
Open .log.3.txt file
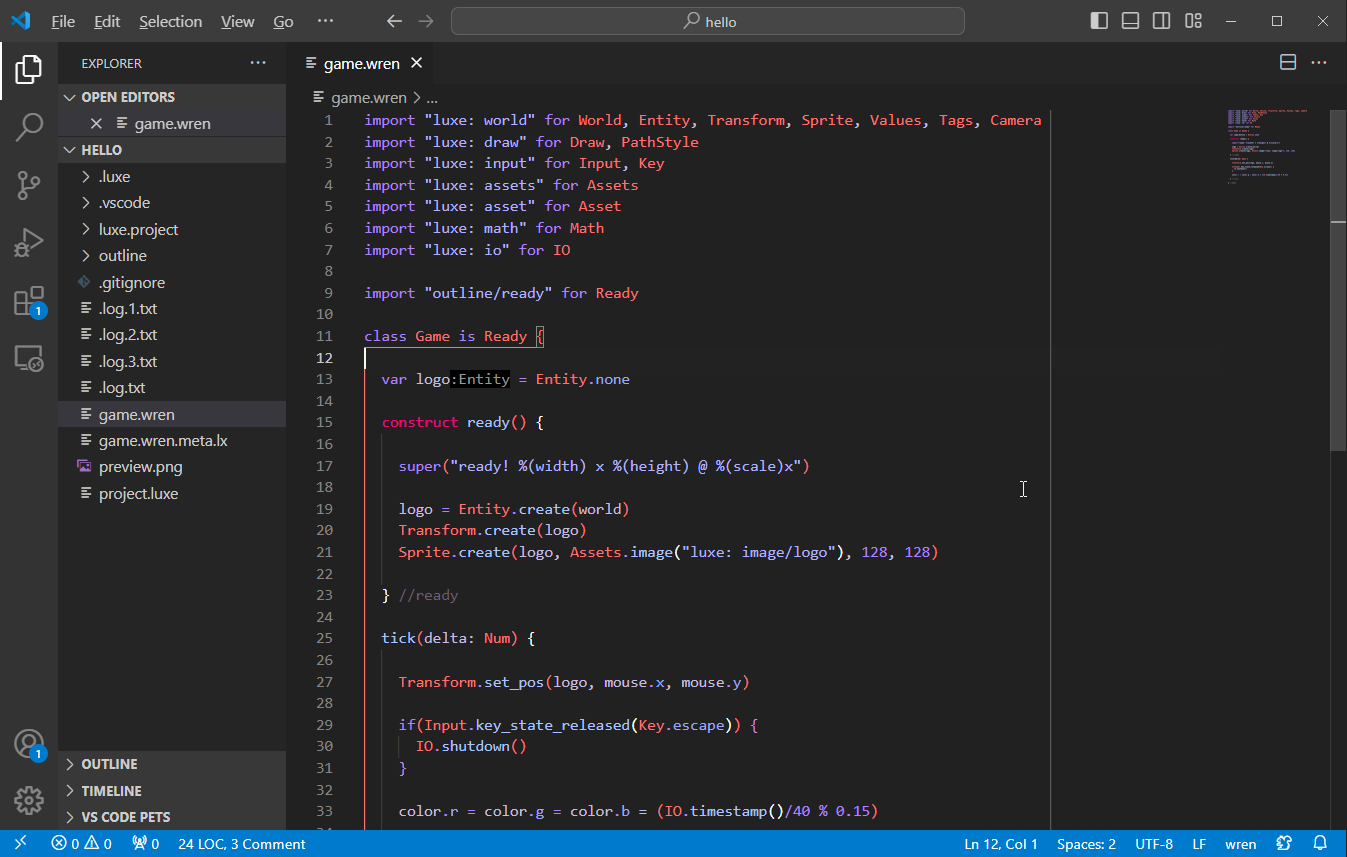click(172, 362)
